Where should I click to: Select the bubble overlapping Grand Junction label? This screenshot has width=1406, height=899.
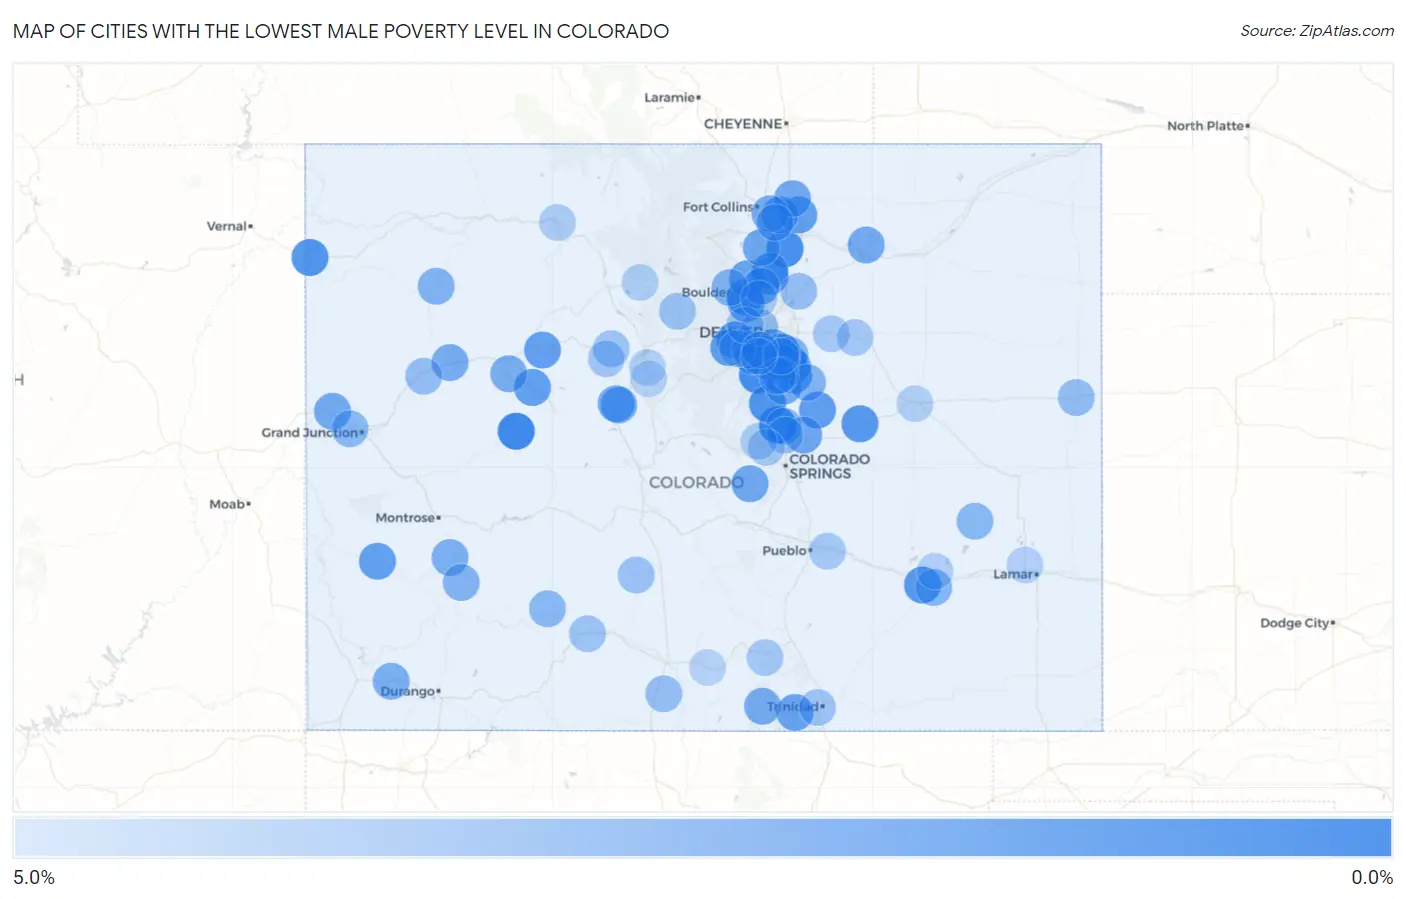click(x=349, y=428)
